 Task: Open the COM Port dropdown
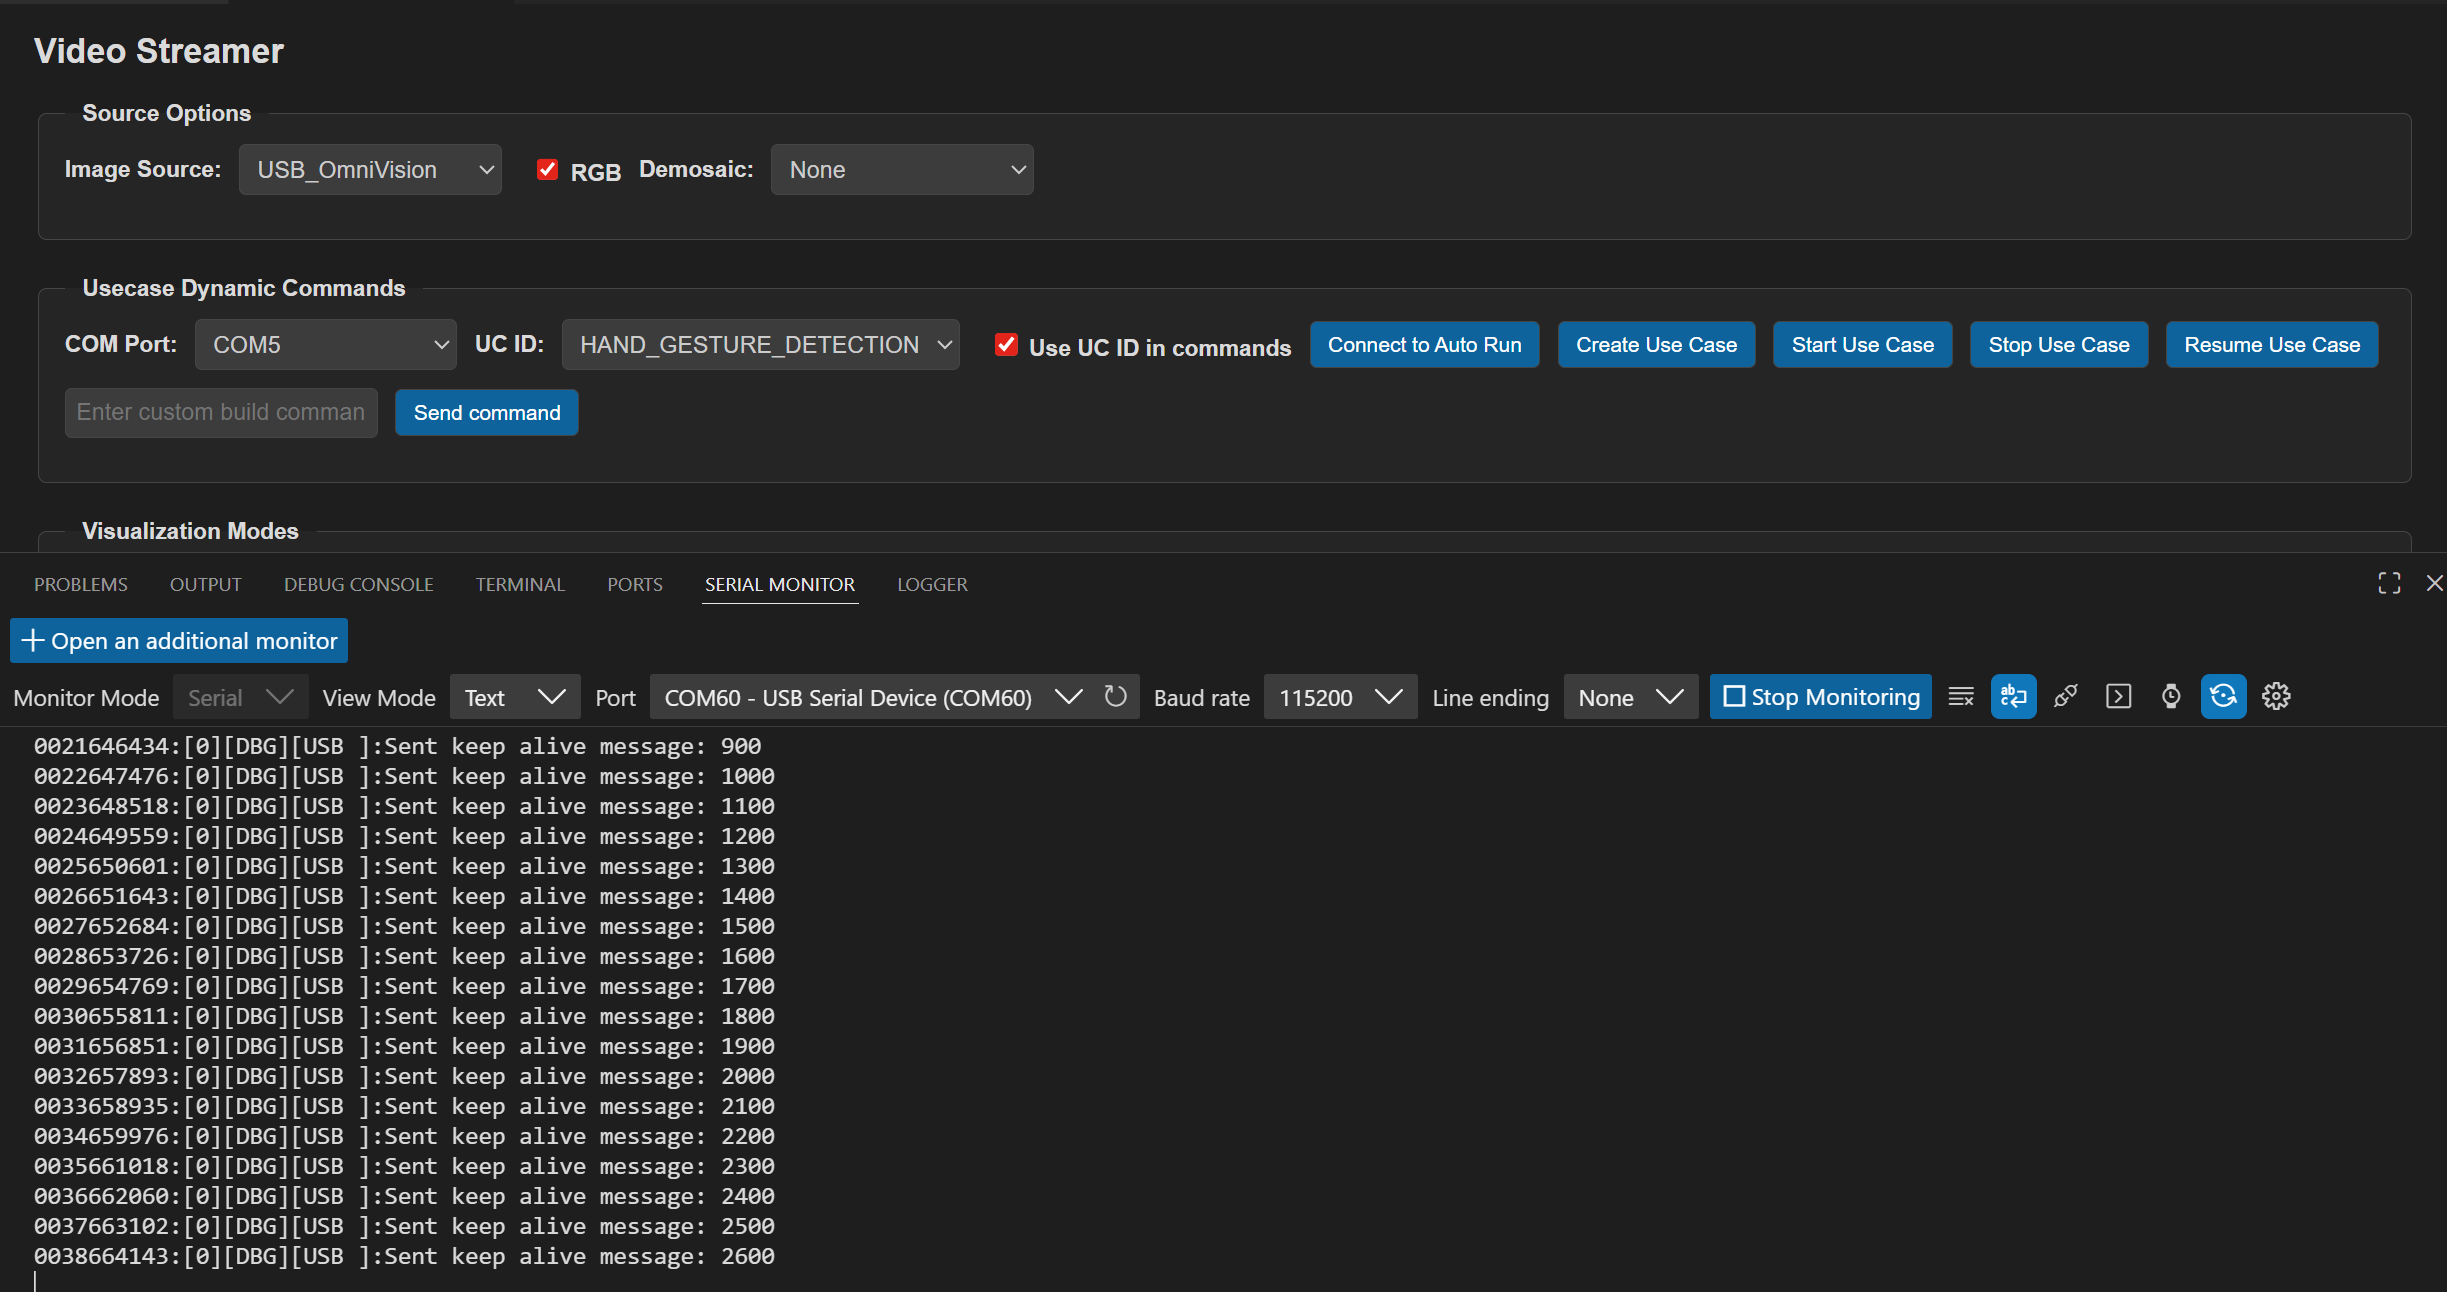click(x=326, y=345)
